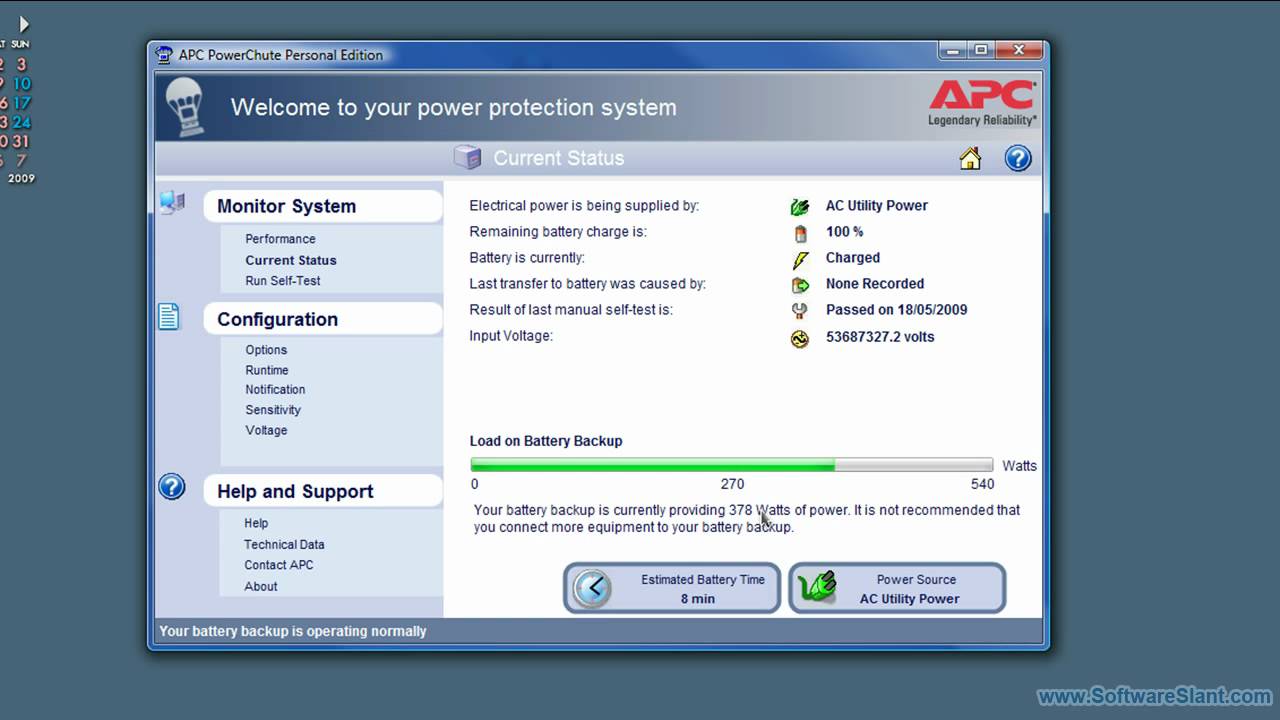Image resolution: width=1280 pixels, height=720 pixels.
Task: Click the Input Voltage sine wave icon
Action: click(x=800, y=339)
